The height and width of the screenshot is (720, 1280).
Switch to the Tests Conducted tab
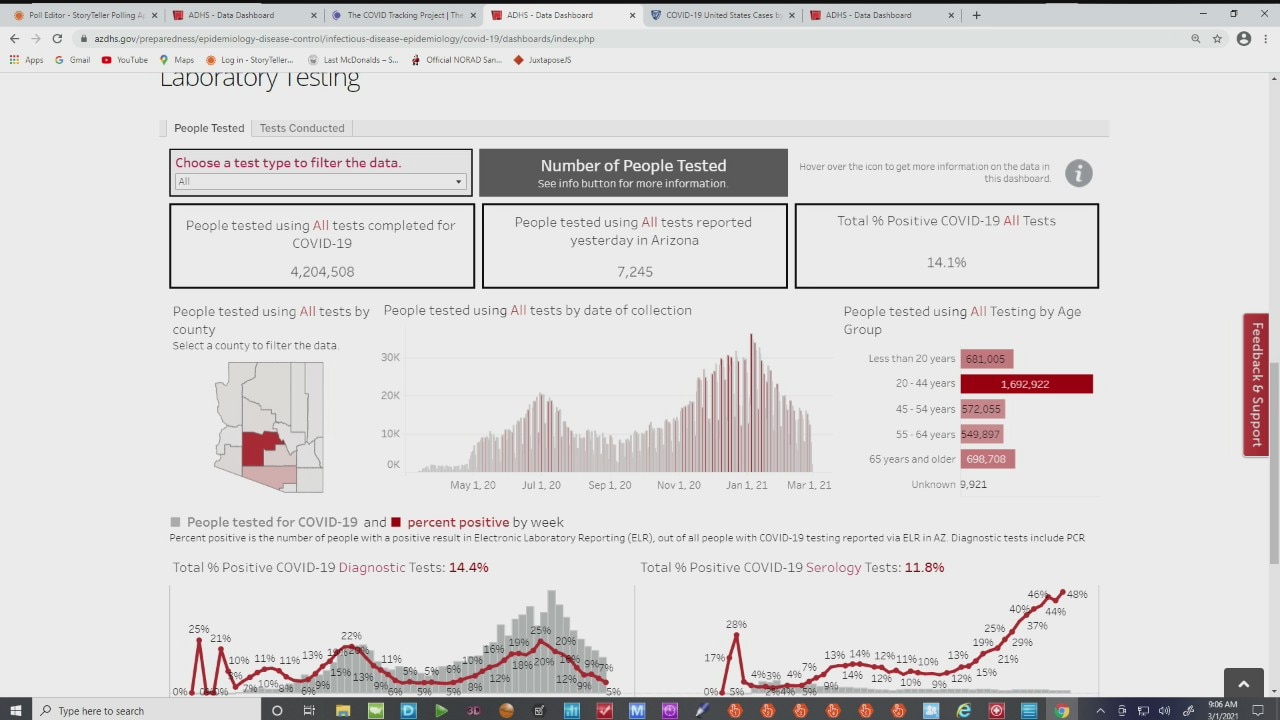pos(302,128)
